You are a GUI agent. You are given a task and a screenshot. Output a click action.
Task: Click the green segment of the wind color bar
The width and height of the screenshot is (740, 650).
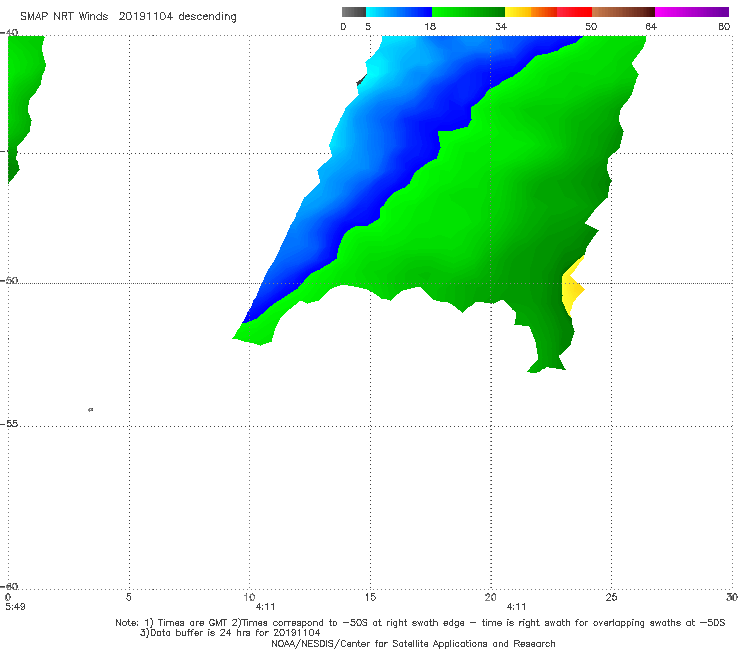(468, 12)
